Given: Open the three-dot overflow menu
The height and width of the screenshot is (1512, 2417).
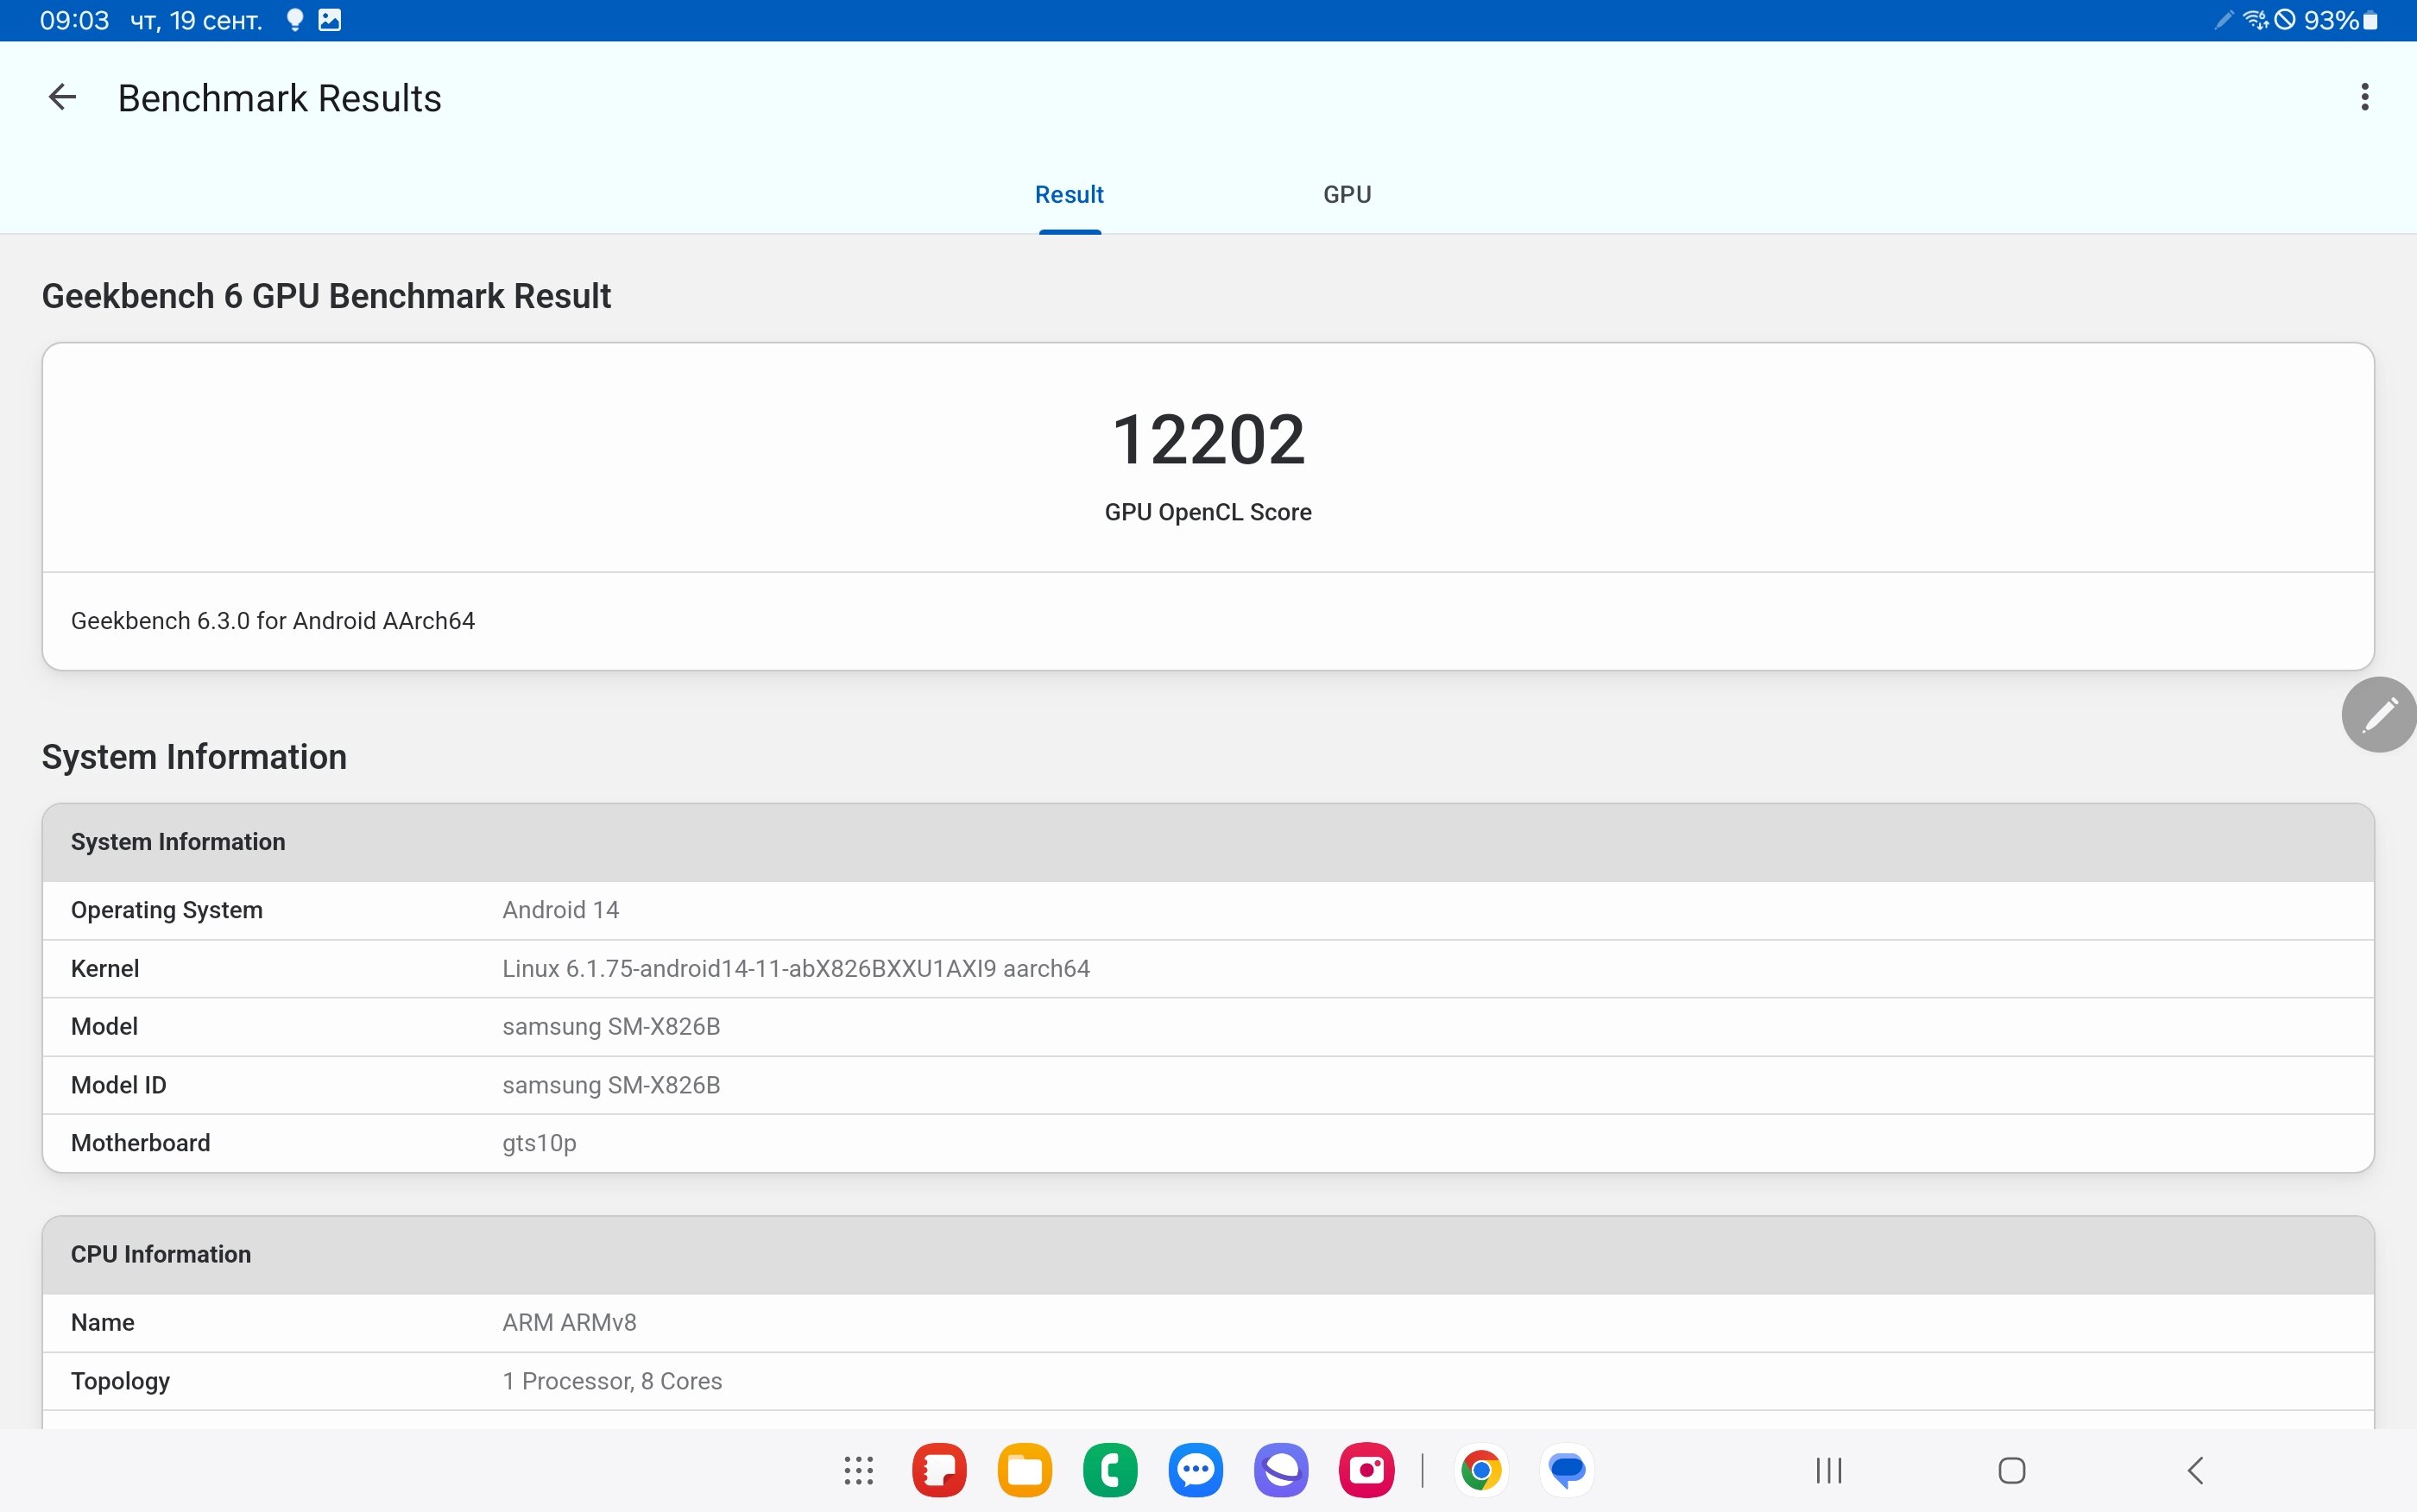Looking at the screenshot, I should [2364, 97].
